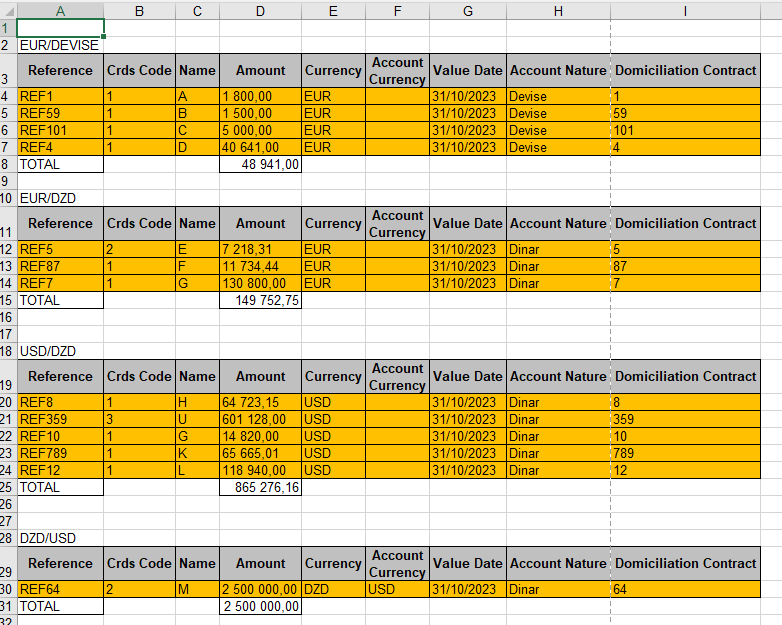Viewport: 782px width, 625px height.
Task: Select cell REF12
Action: coord(60,470)
